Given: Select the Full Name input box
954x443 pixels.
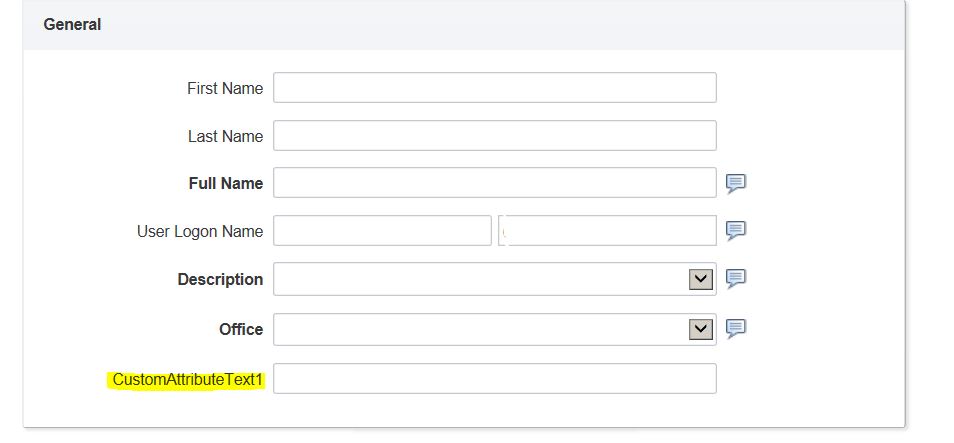Looking at the screenshot, I should pos(495,183).
